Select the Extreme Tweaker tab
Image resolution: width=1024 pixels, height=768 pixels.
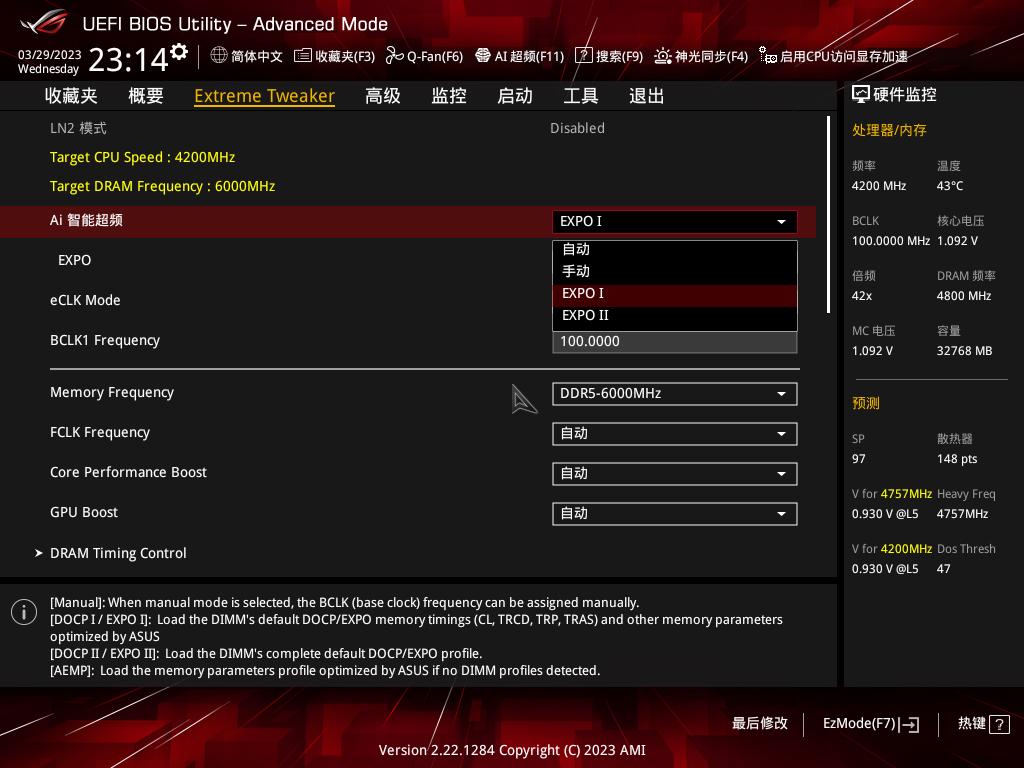(264, 96)
